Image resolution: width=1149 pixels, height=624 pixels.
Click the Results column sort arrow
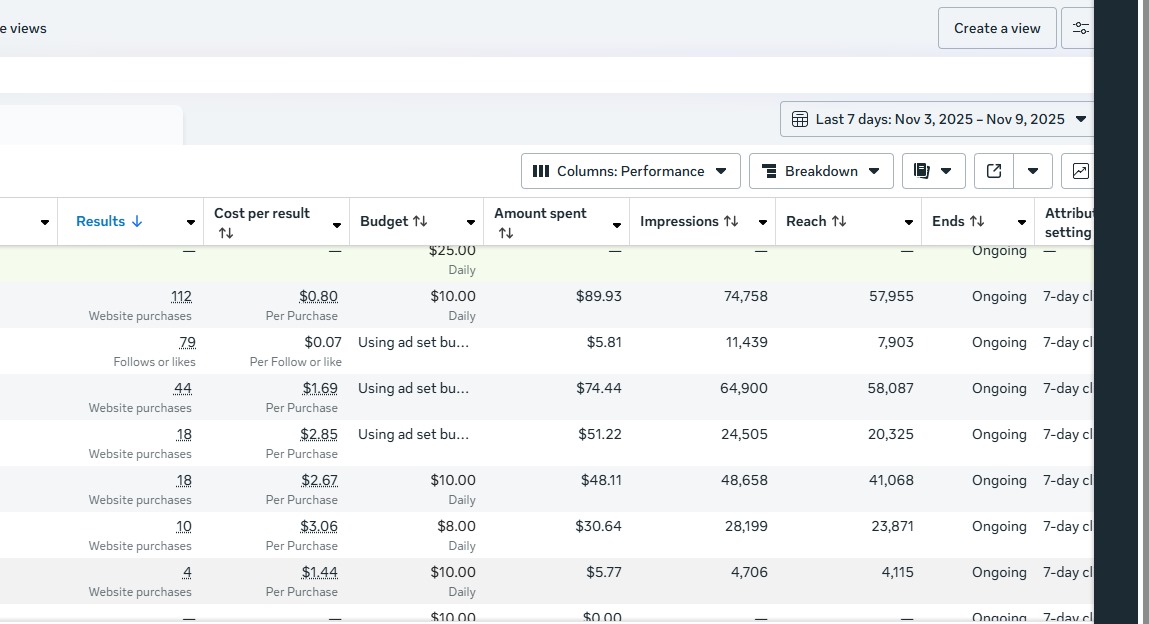(137, 221)
